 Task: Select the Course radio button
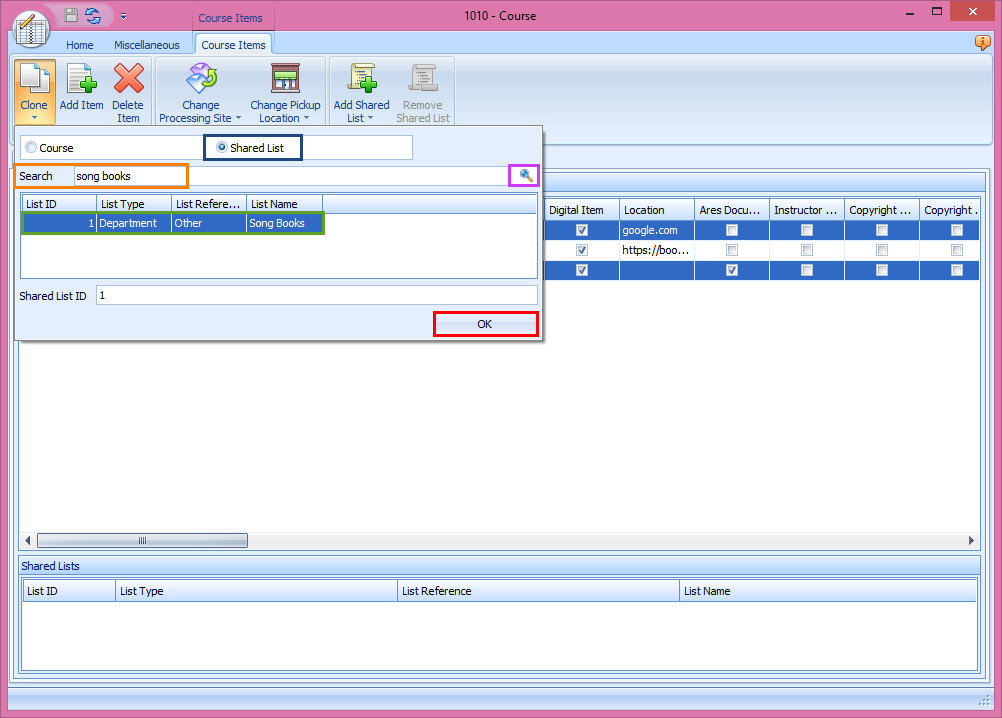31,146
